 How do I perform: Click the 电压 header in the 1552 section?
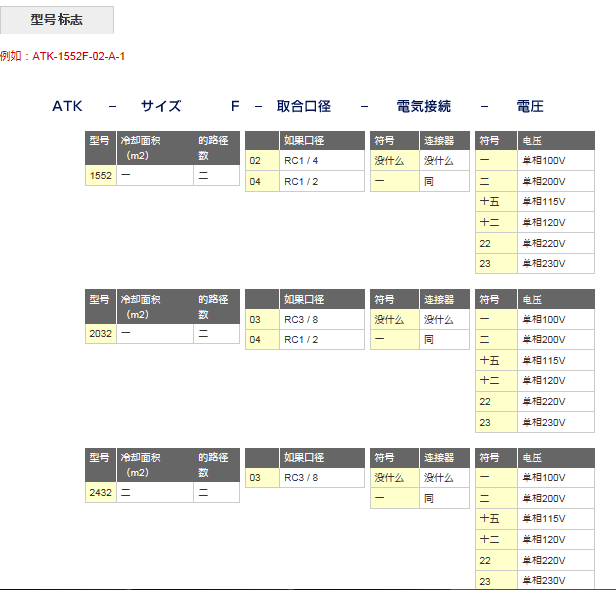click(x=556, y=141)
